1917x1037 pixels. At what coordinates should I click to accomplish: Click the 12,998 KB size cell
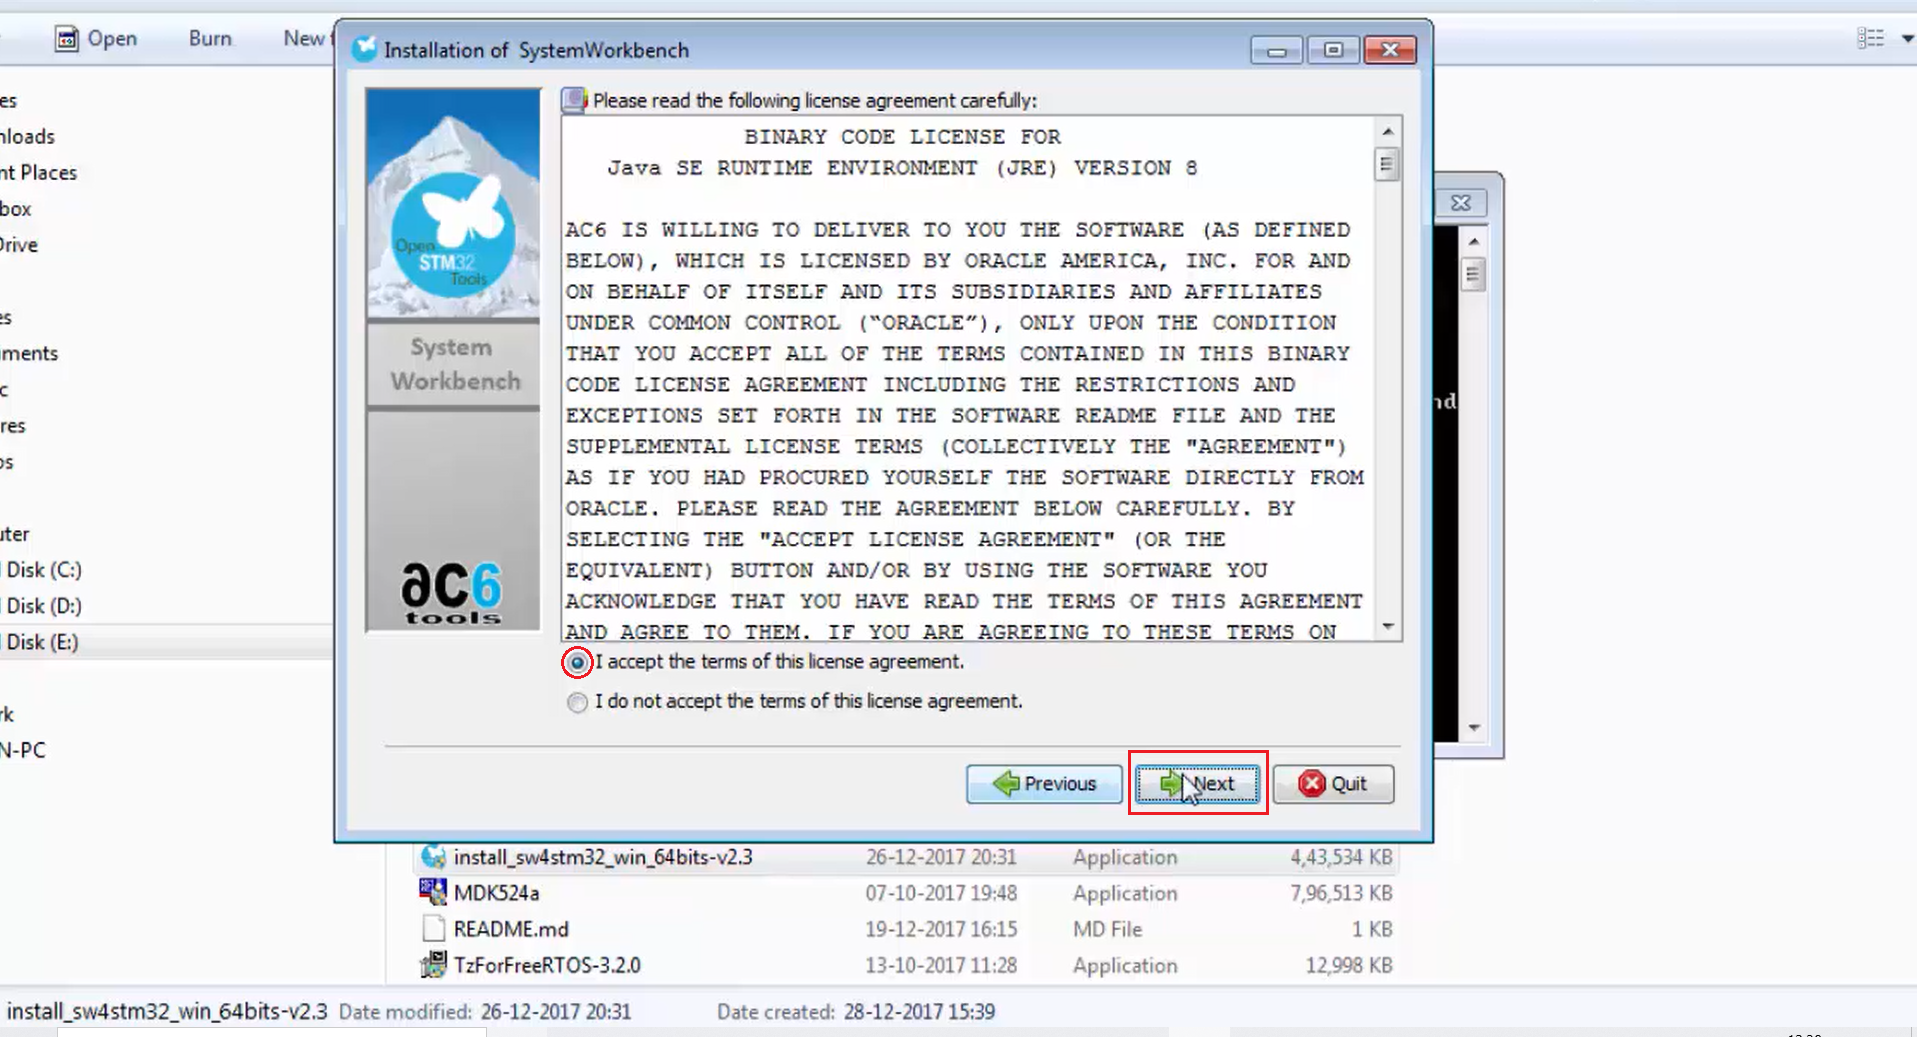[1349, 965]
